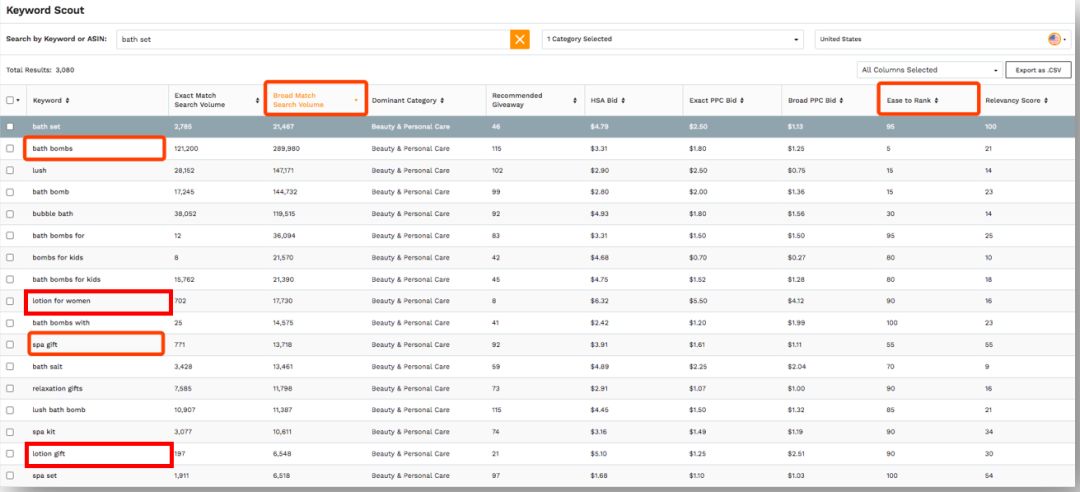Click the orange clear search X button

pyautogui.click(x=520, y=39)
